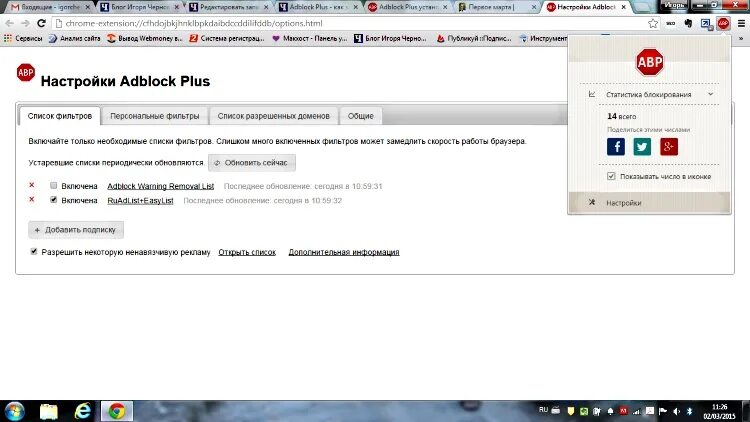750x422 pixels.
Task: Collapse the blocking statistics section
Action: point(711,94)
